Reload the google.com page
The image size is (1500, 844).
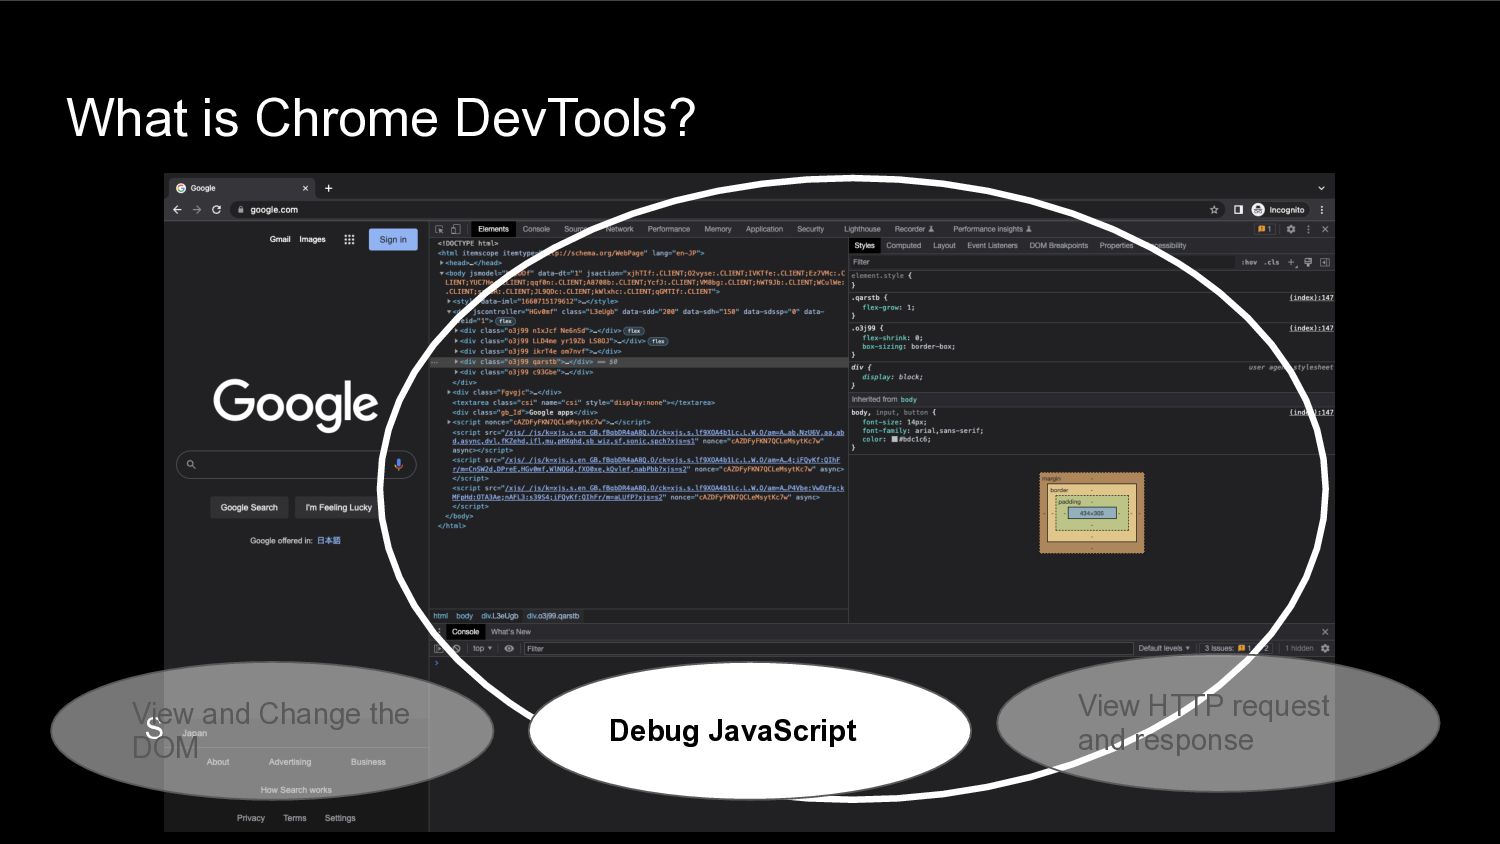(x=216, y=210)
